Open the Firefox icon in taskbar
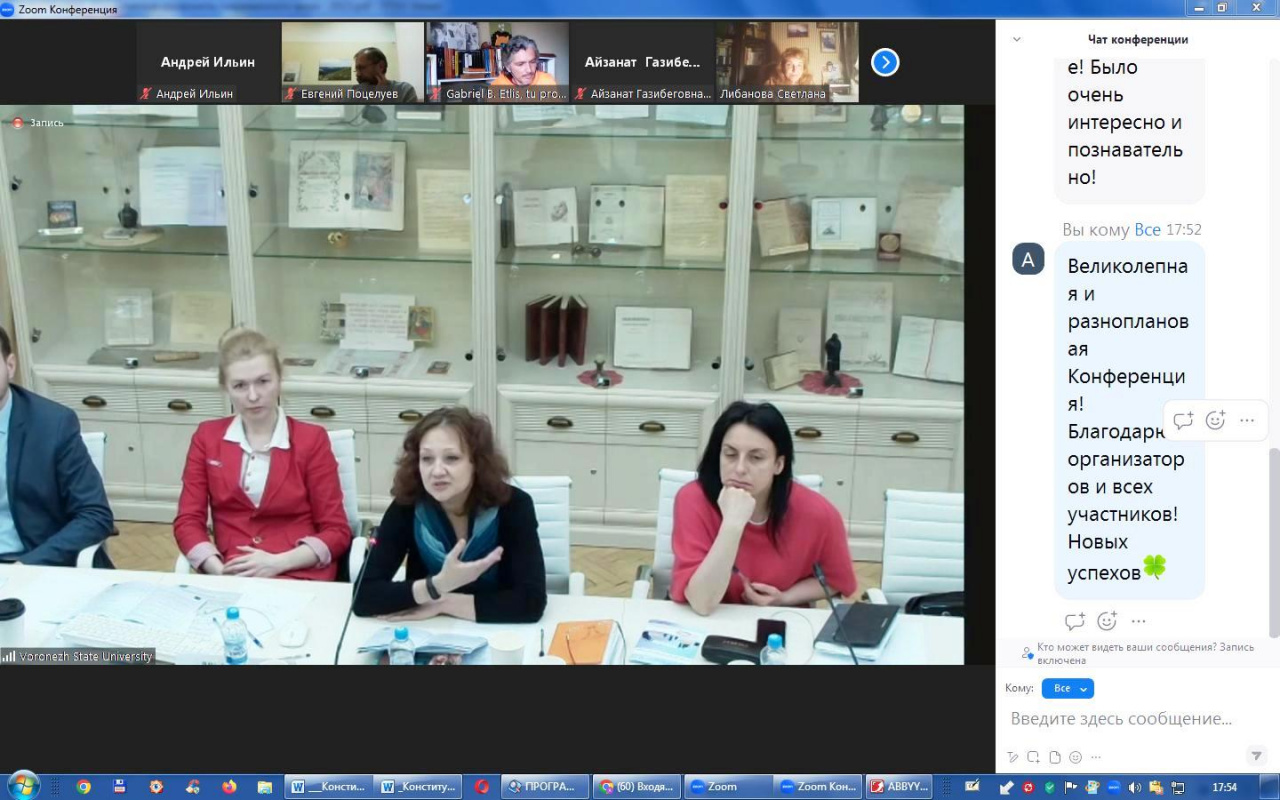The image size is (1280, 800). click(229, 786)
